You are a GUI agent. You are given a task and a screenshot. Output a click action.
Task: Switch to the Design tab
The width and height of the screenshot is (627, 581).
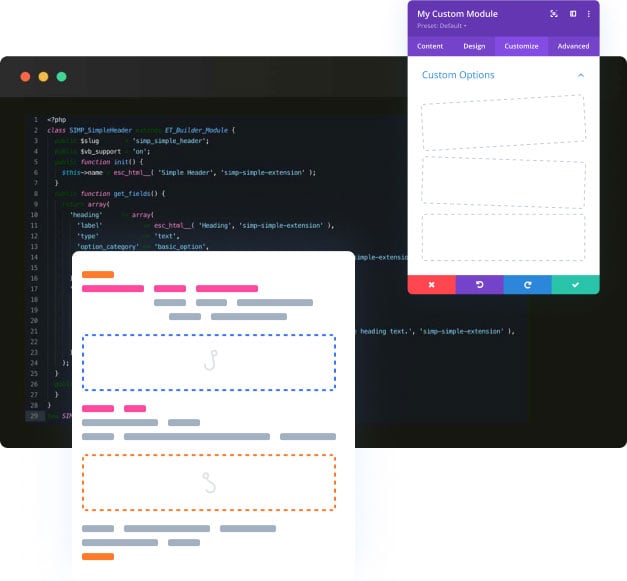pos(474,46)
